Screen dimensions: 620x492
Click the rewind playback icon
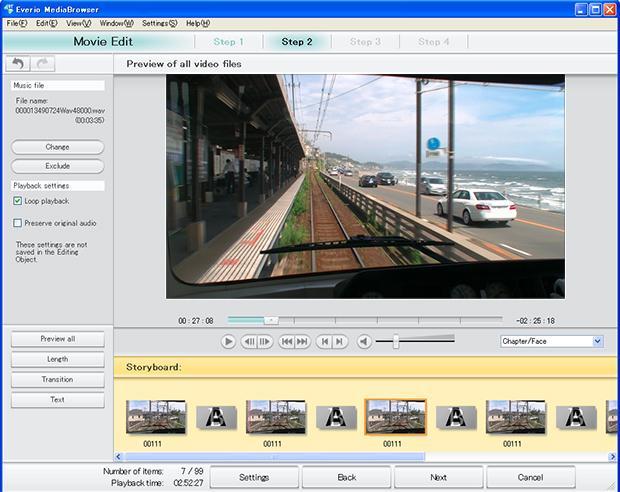(x=286, y=342)
